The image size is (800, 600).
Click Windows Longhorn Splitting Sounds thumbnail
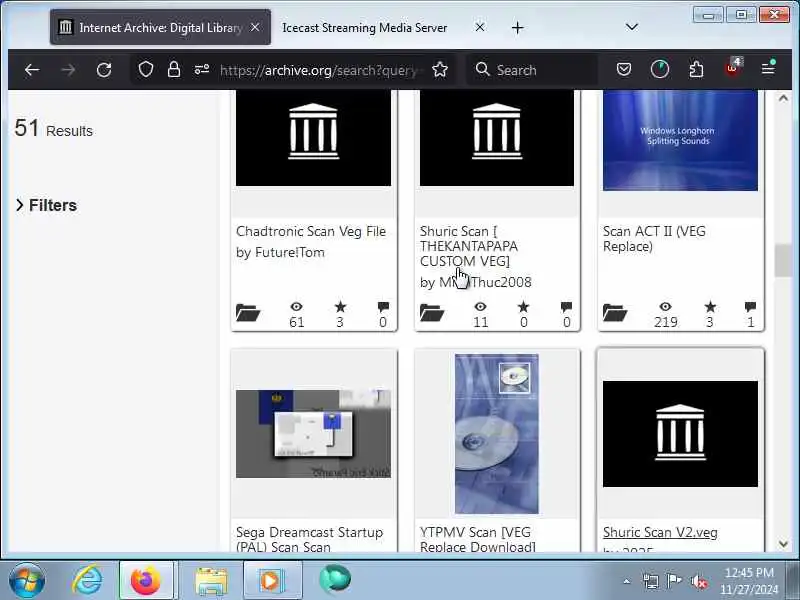[680, 140]
